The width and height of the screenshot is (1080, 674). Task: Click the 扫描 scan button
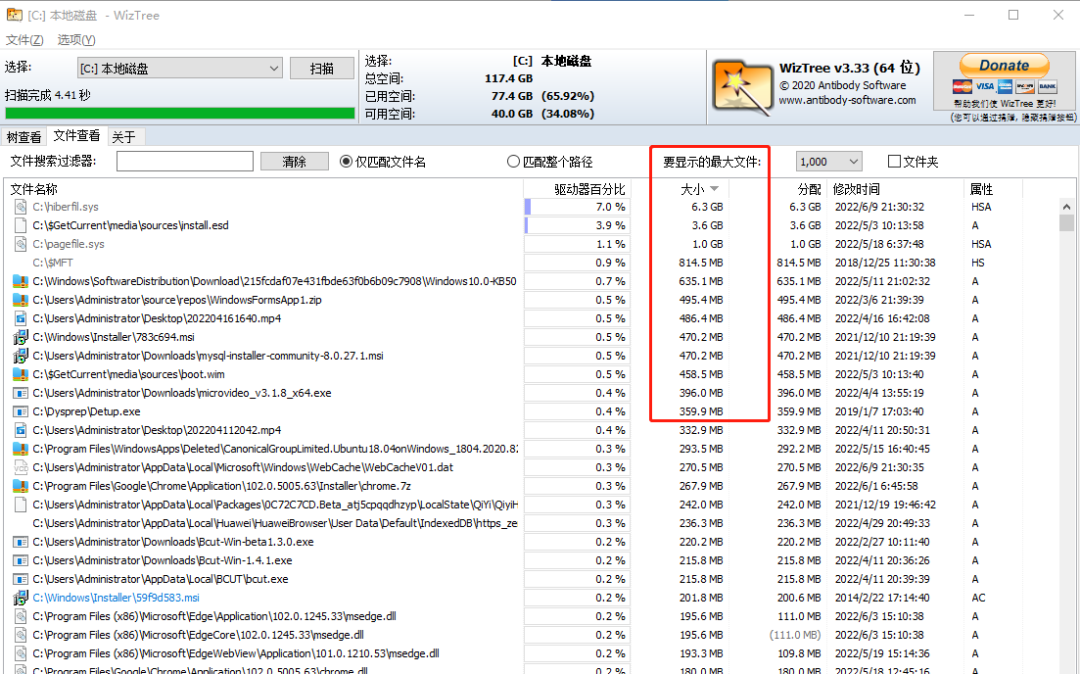[x=322, y=68]
